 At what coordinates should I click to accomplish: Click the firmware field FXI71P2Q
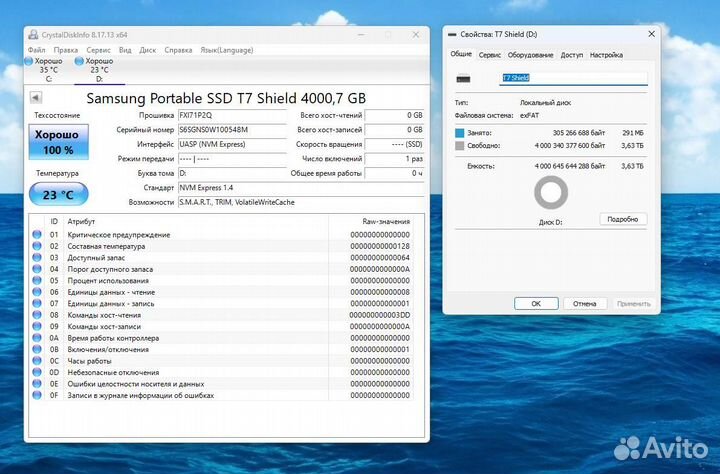[x=232, y=115]
